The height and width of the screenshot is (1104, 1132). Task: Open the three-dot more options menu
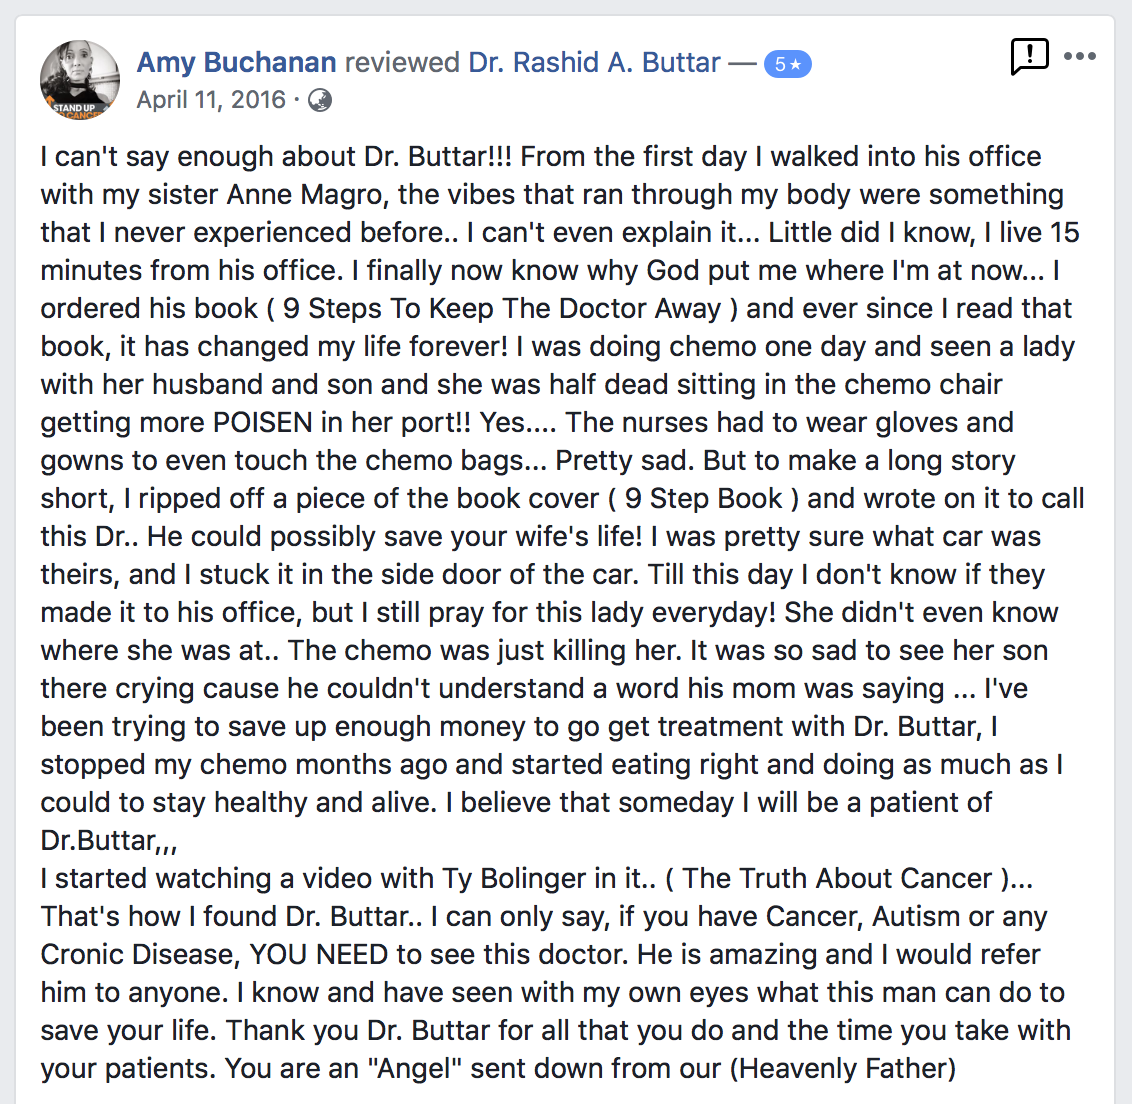[1080, 56]
